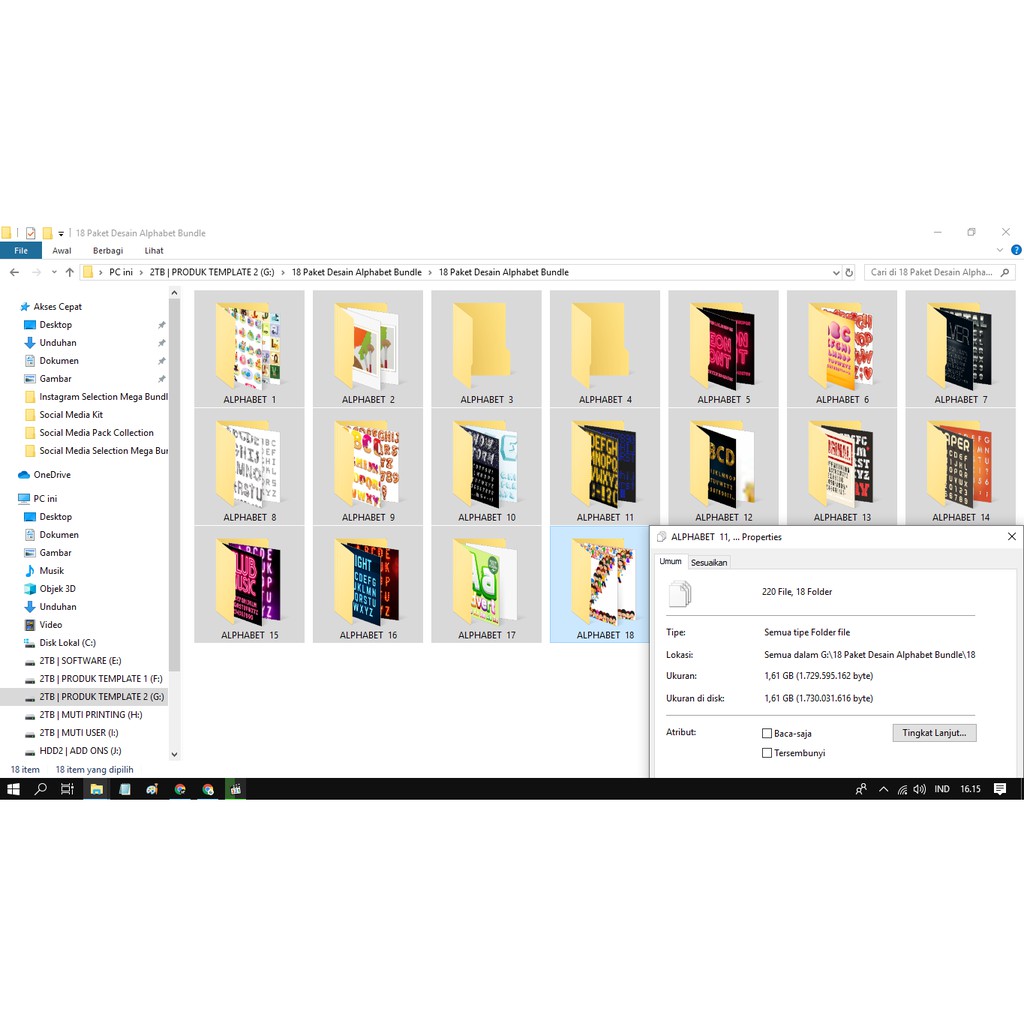Expand the ribbon chevron
Viewport: 1024px width, 1024px height.
999,250
